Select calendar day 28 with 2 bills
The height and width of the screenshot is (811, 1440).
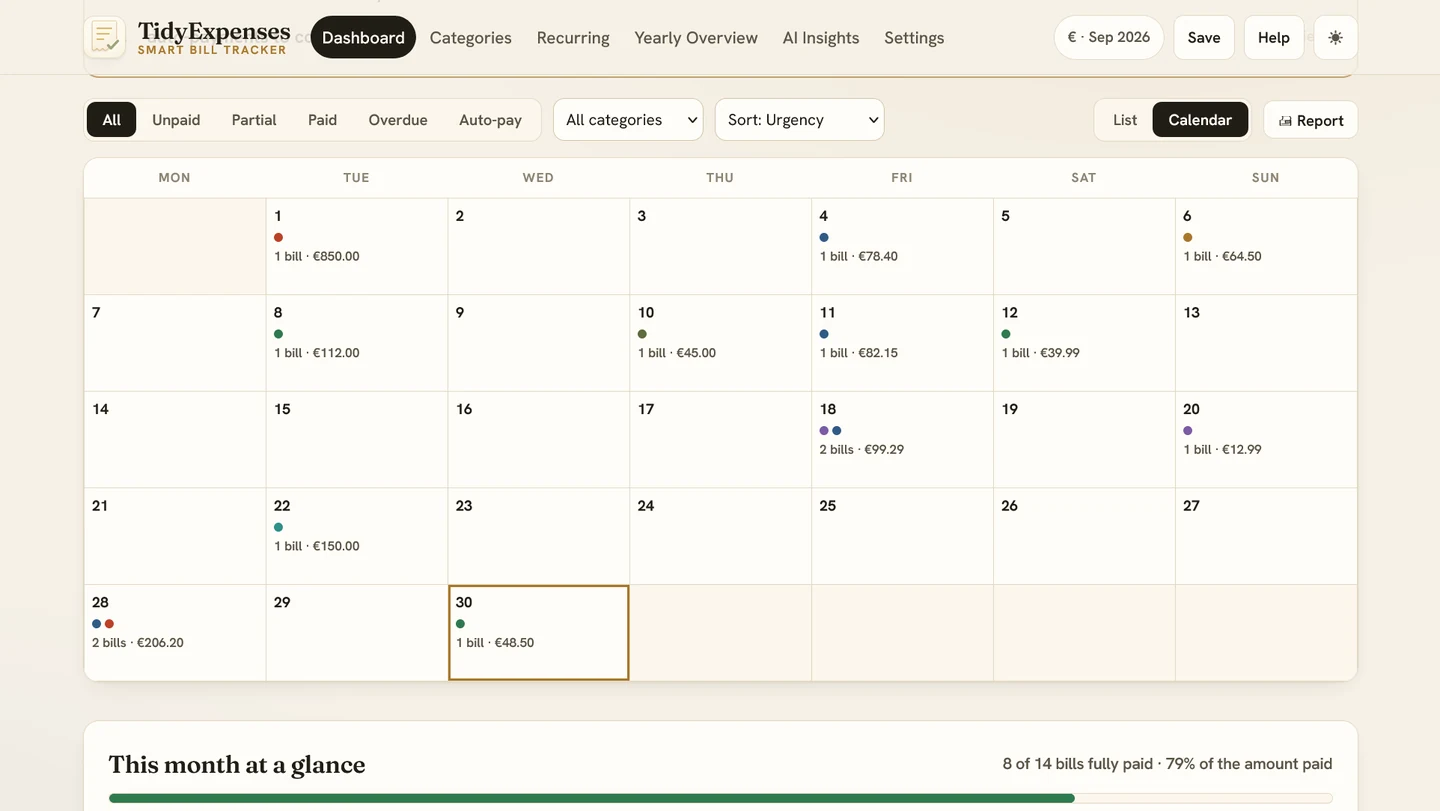[175, 633]
